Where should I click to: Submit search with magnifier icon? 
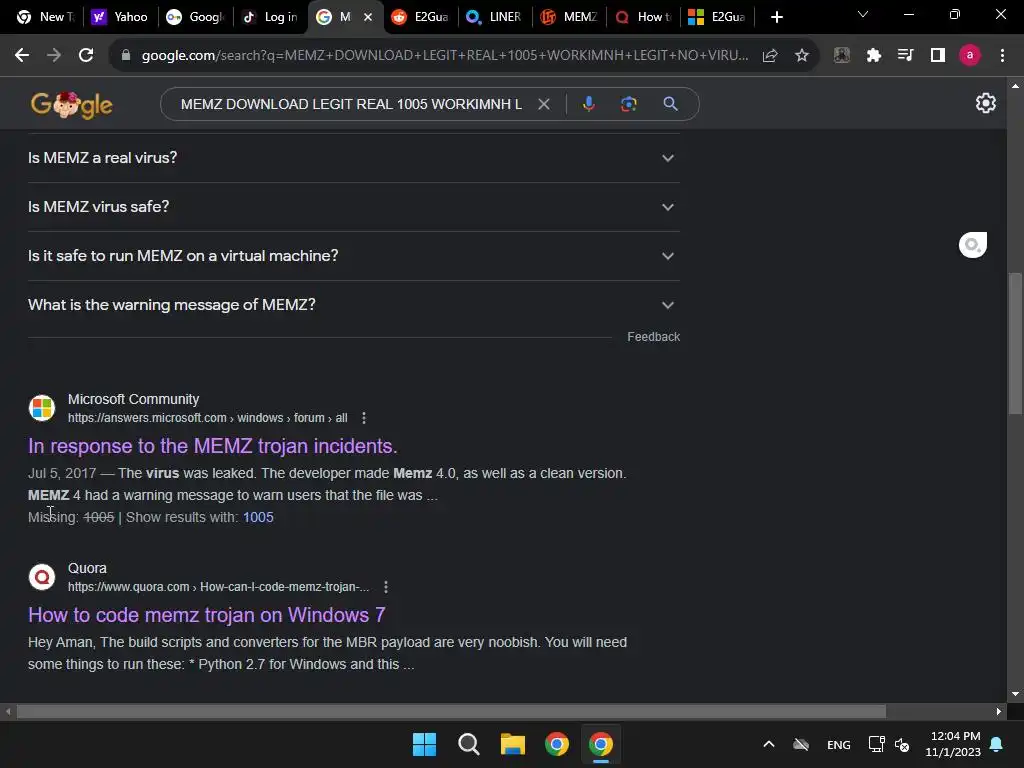click(x=670, y=104)
